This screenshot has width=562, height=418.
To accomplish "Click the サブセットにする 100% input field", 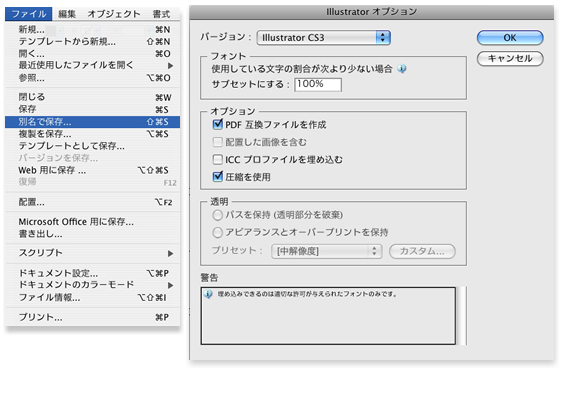I will tap(318, 85).
